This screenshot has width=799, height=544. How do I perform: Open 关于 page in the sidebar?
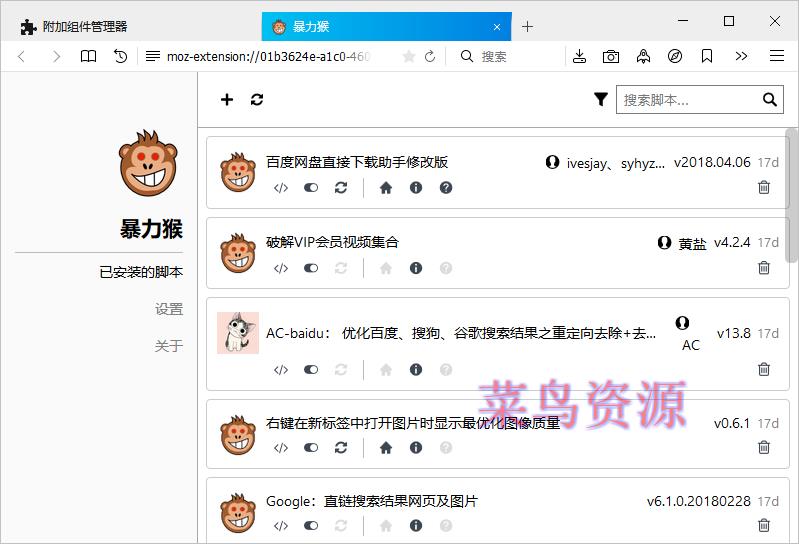[x=169, y=346]
